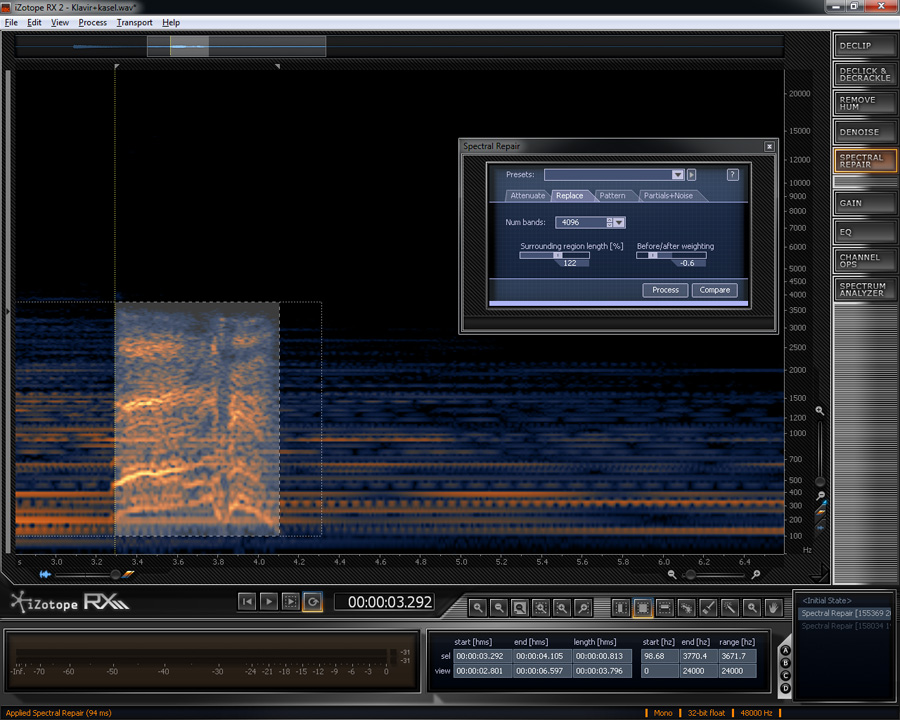Open the preset options arrow beside Presets
The image size is (900, 720).
691,175
